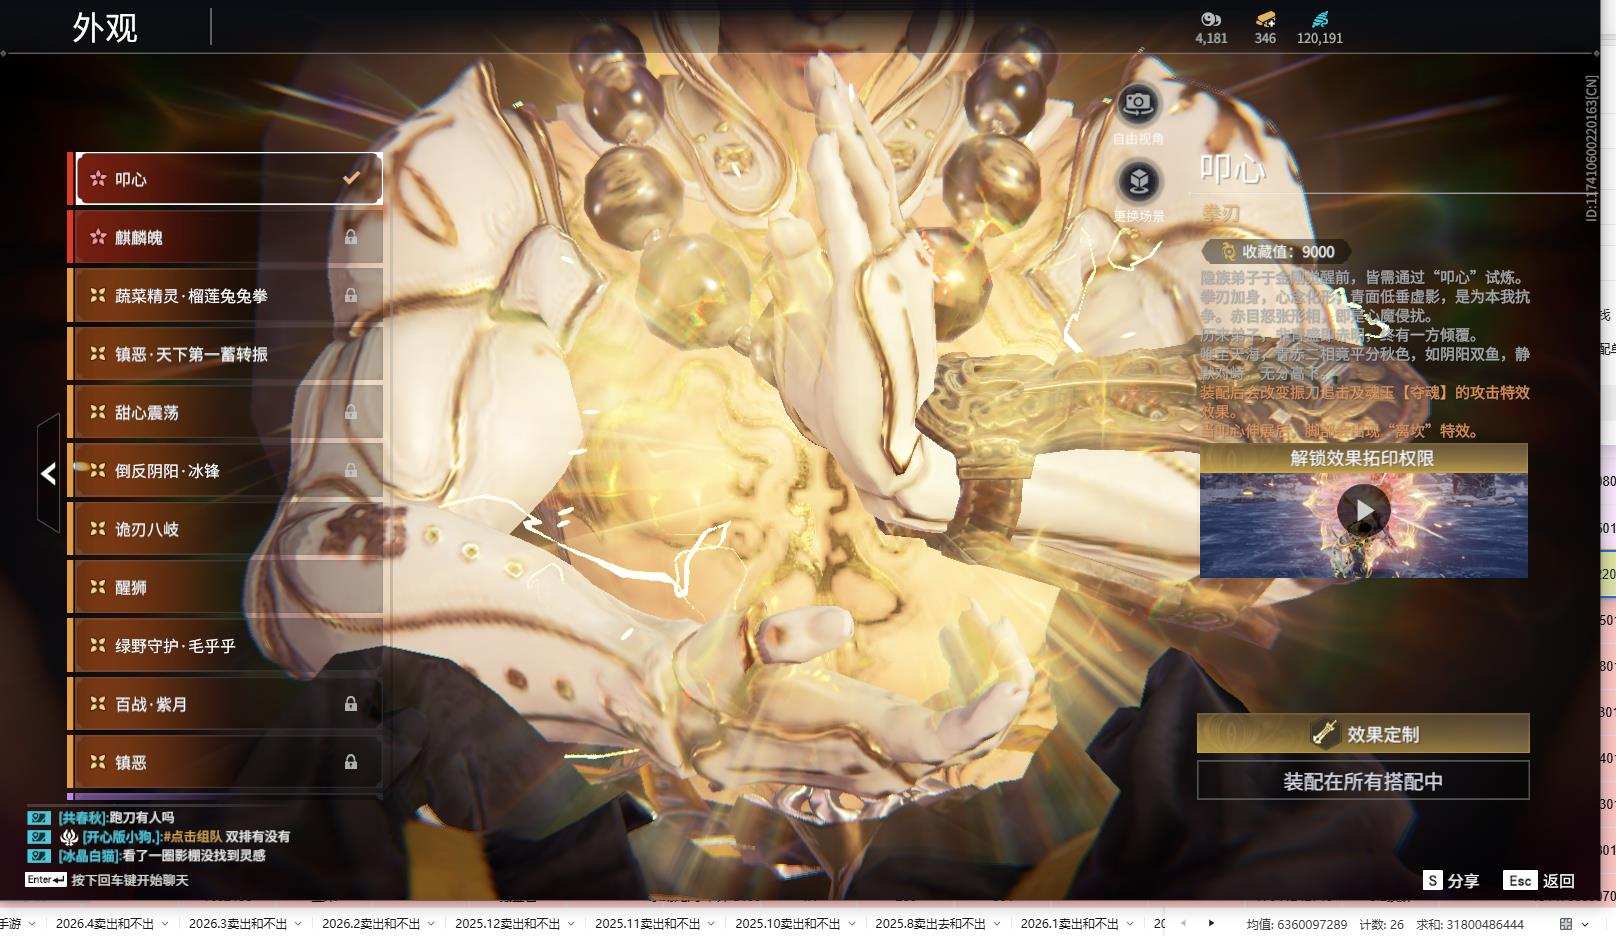Switch to the 2026.3卖出和不出 sheet tab
1616x939 pixels.
tap(238, 924)
